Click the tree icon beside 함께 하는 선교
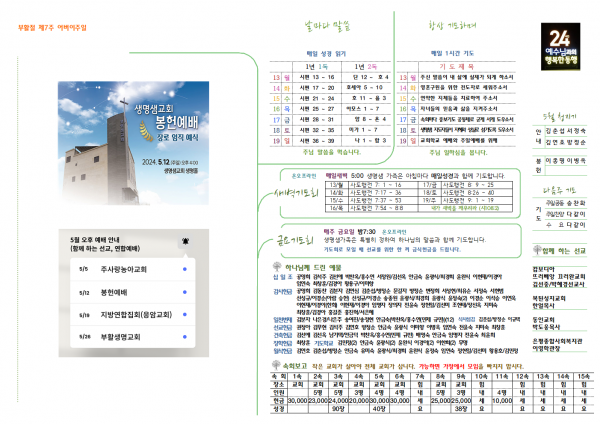Image resolution: width=600 pixels, height=424 pixels. (x=537, y=250)
